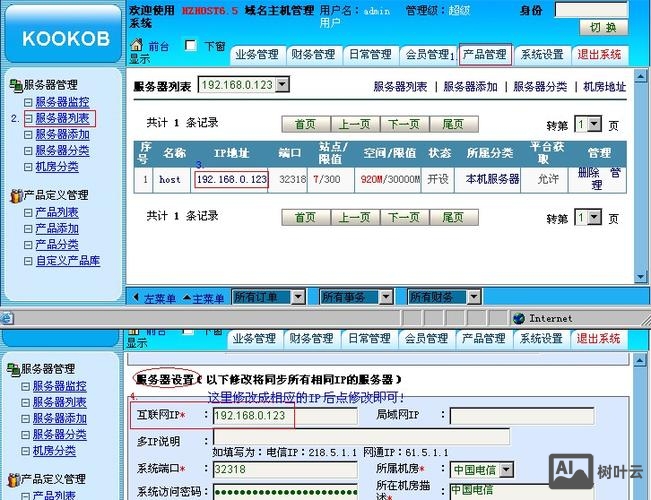This screenshot has width=651, height=500.
Task: Click the 服务器管理 icon in lower window sidebar
Action: coord(13,369)
